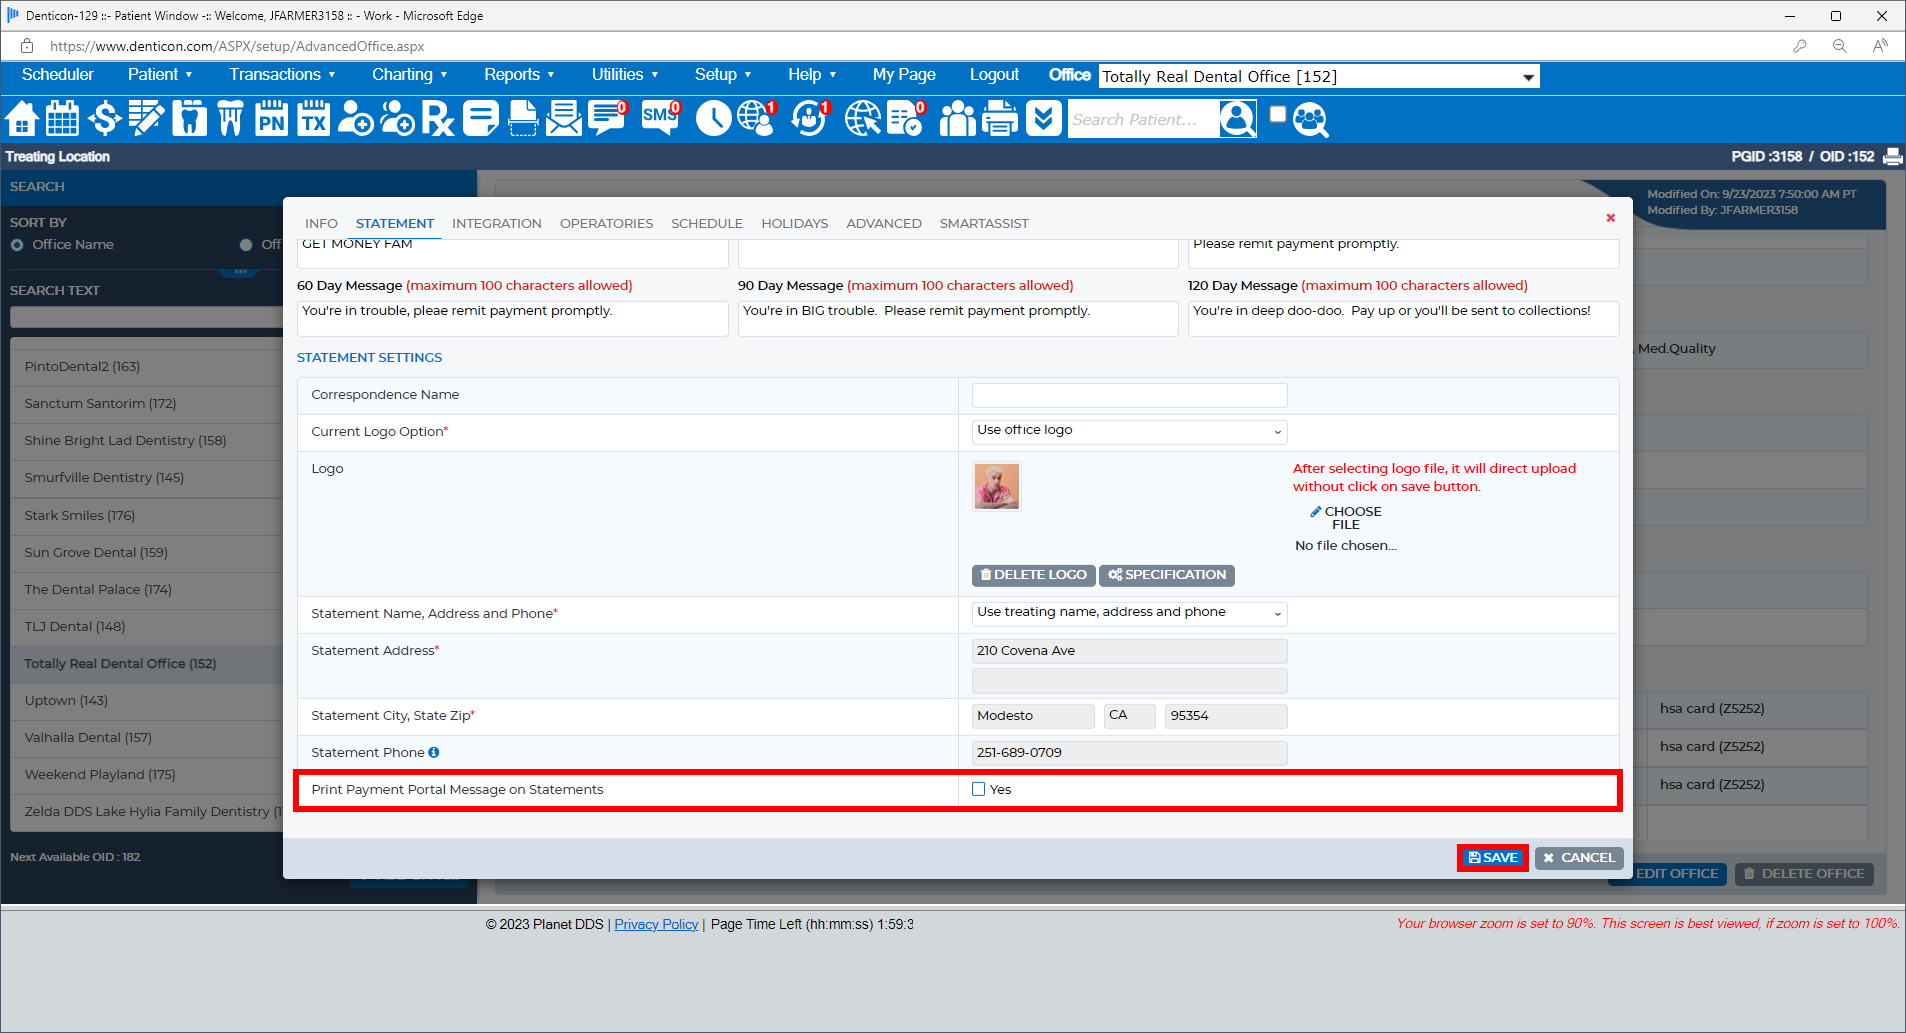Expand Statement Name, Address and Phone dropdown
Viewport: 1906px width, 1033px height.
1129,613
